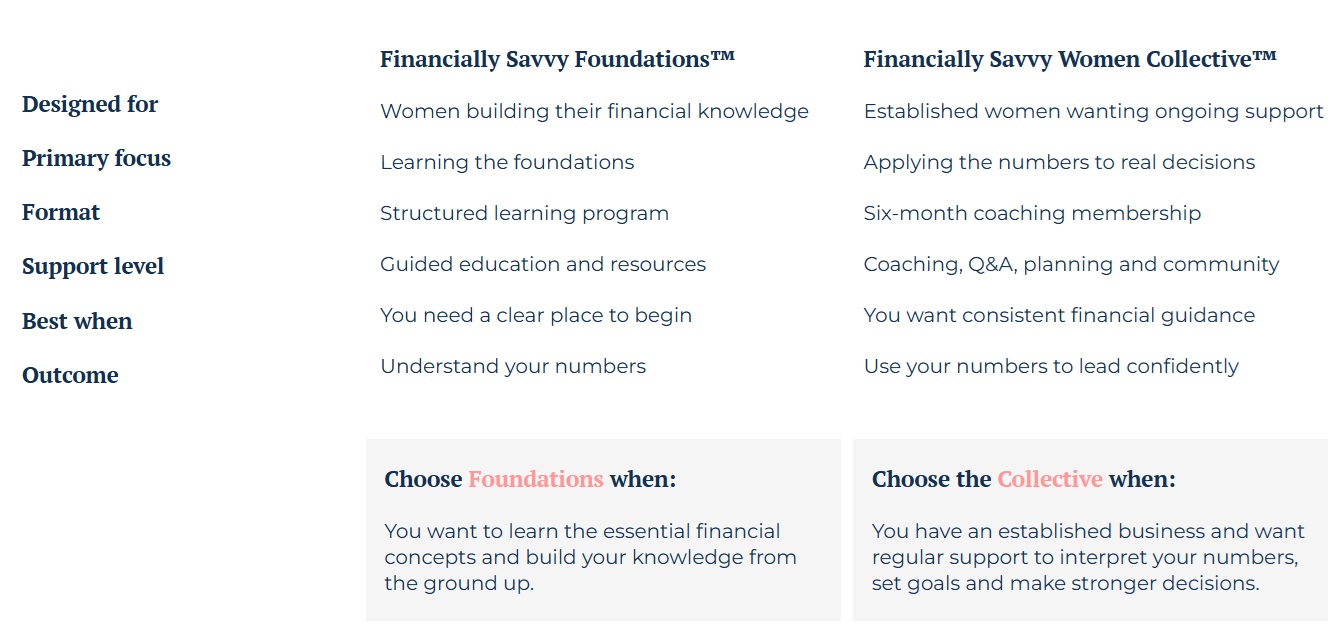Click the Financially Savvy Women Collective™ heading
The image size is (1344, 635).
(x=1070, y=59)
